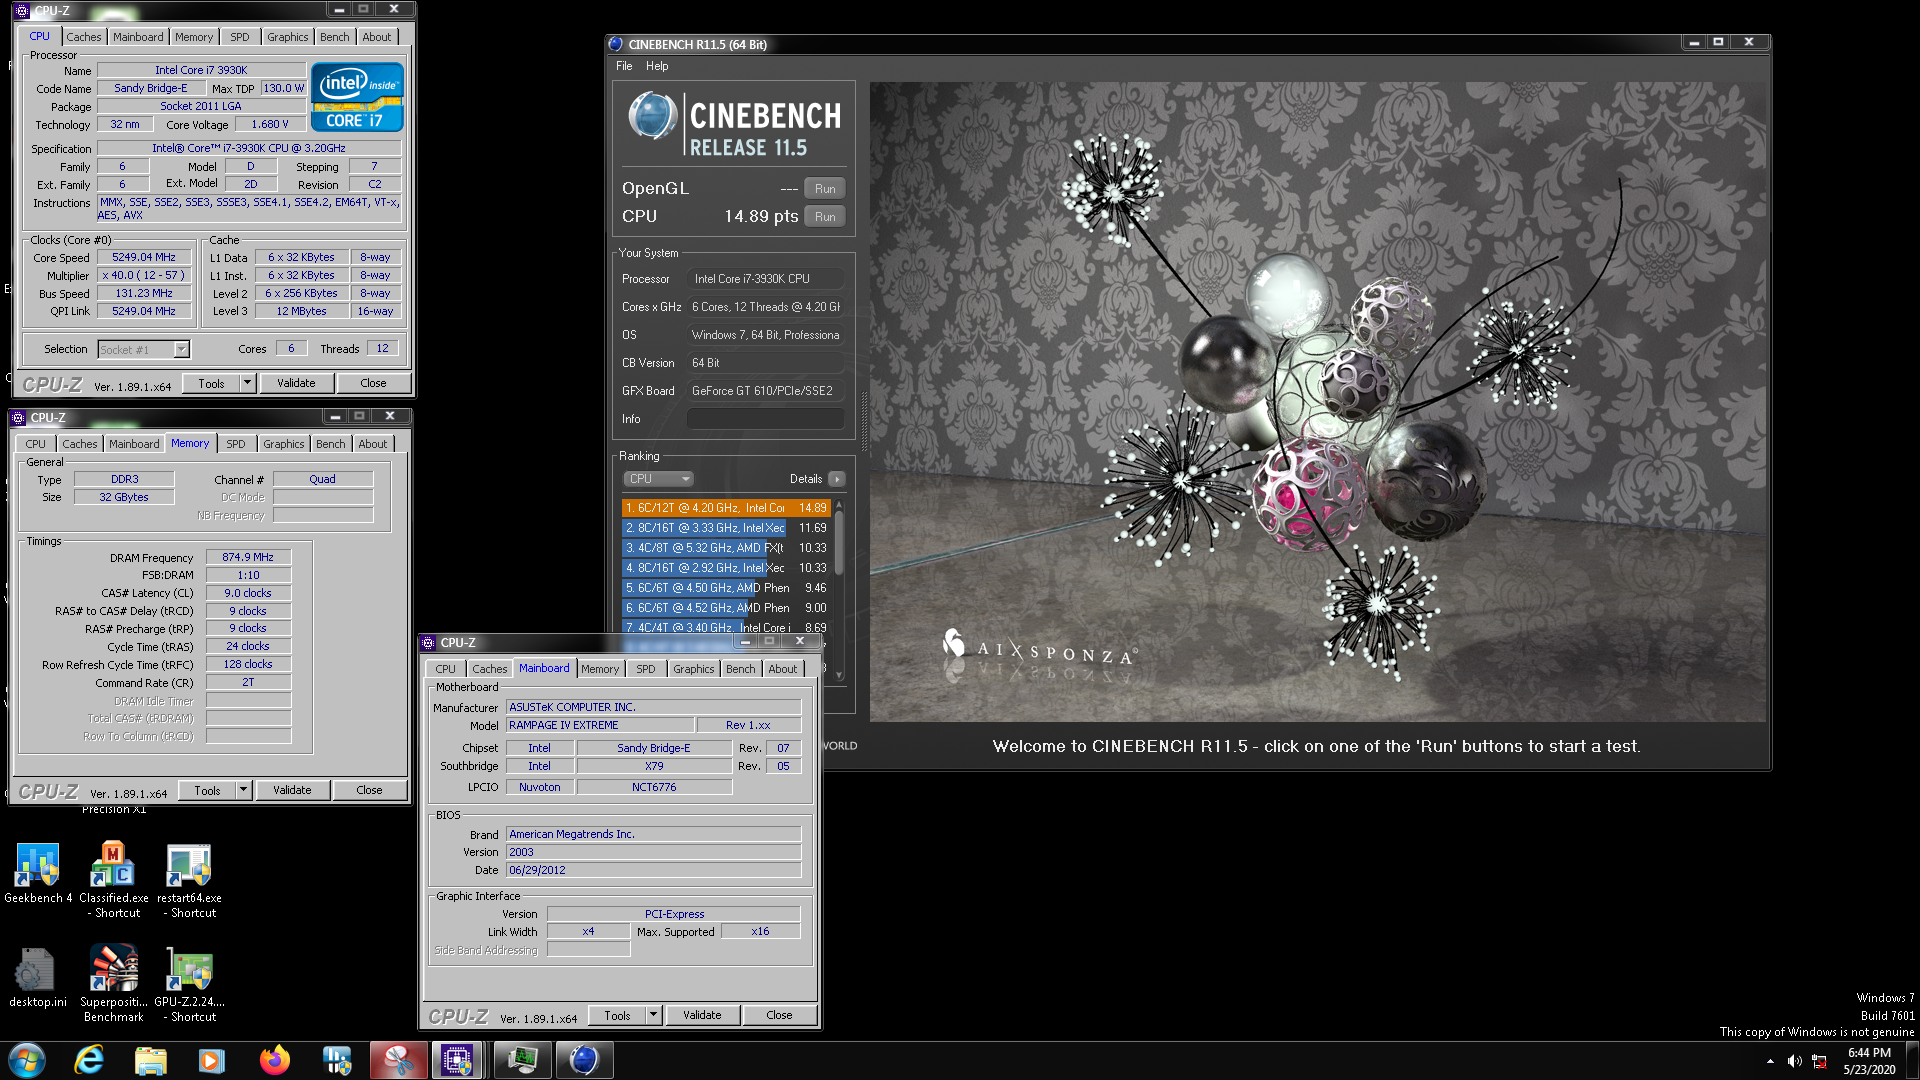Click Validate in the Mainboard CPU-Z window
Image resolution: width=1920 pixels, height=1080 pixels.
702,1015
